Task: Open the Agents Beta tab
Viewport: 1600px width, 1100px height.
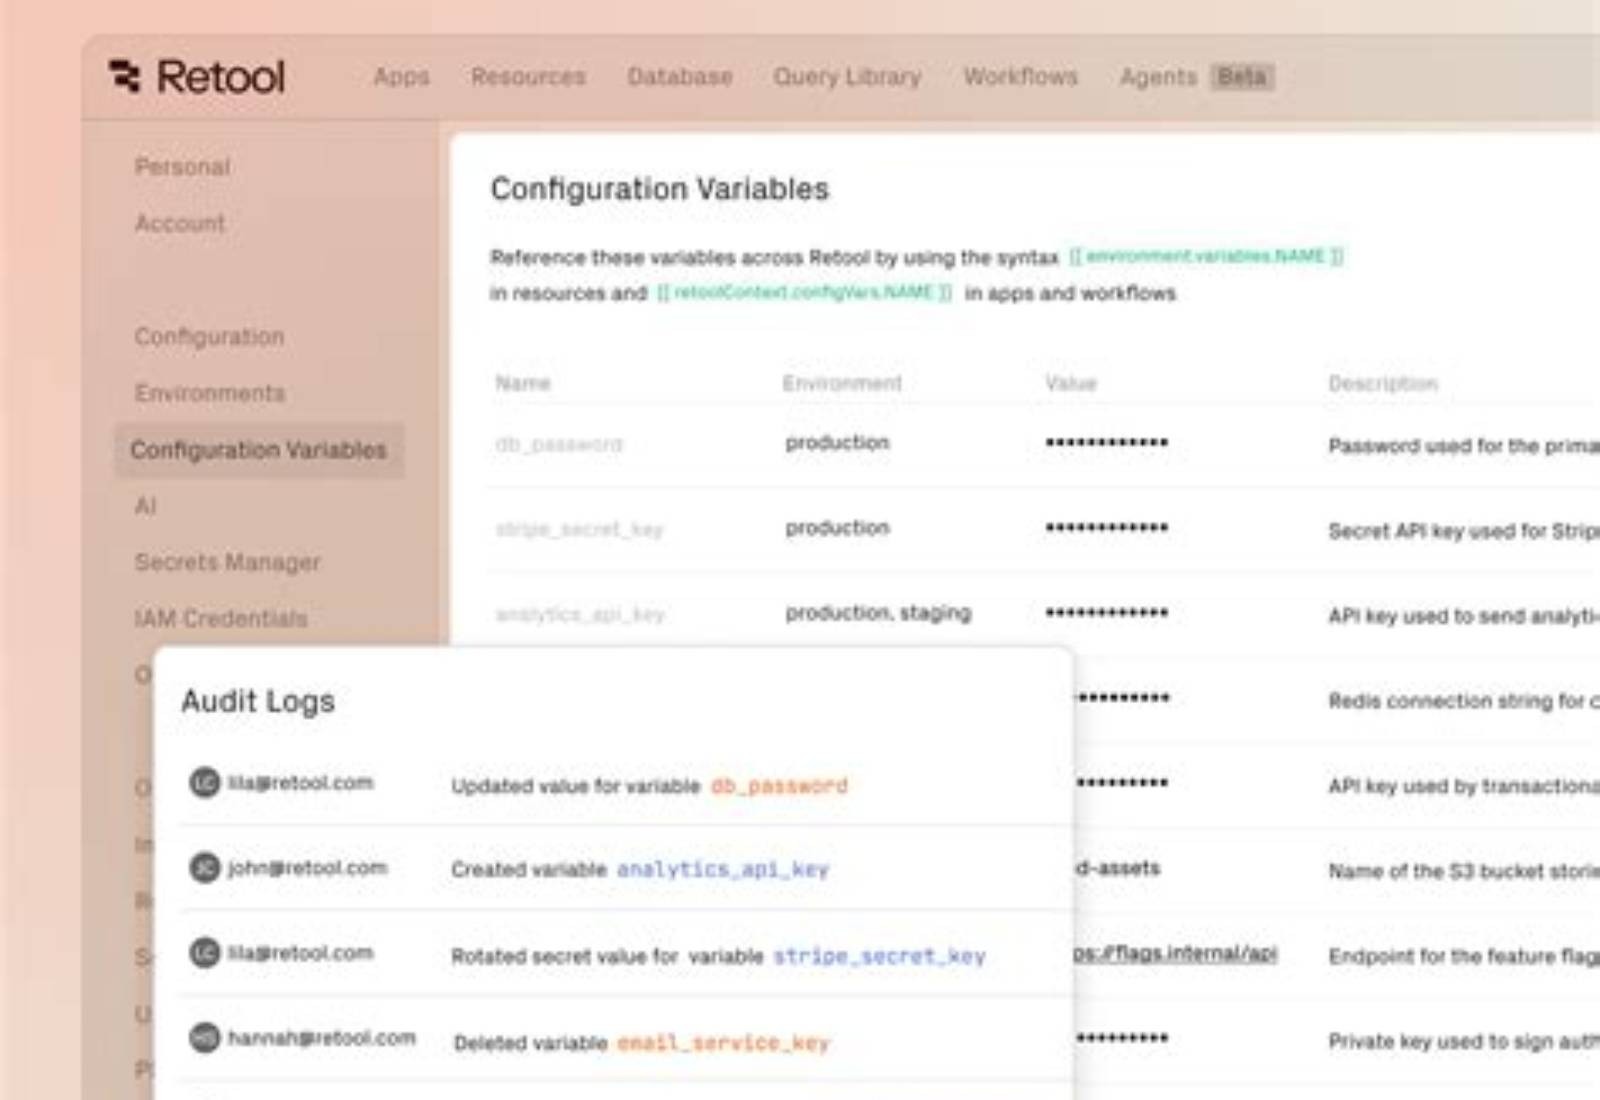Action: coord(1196,77)
